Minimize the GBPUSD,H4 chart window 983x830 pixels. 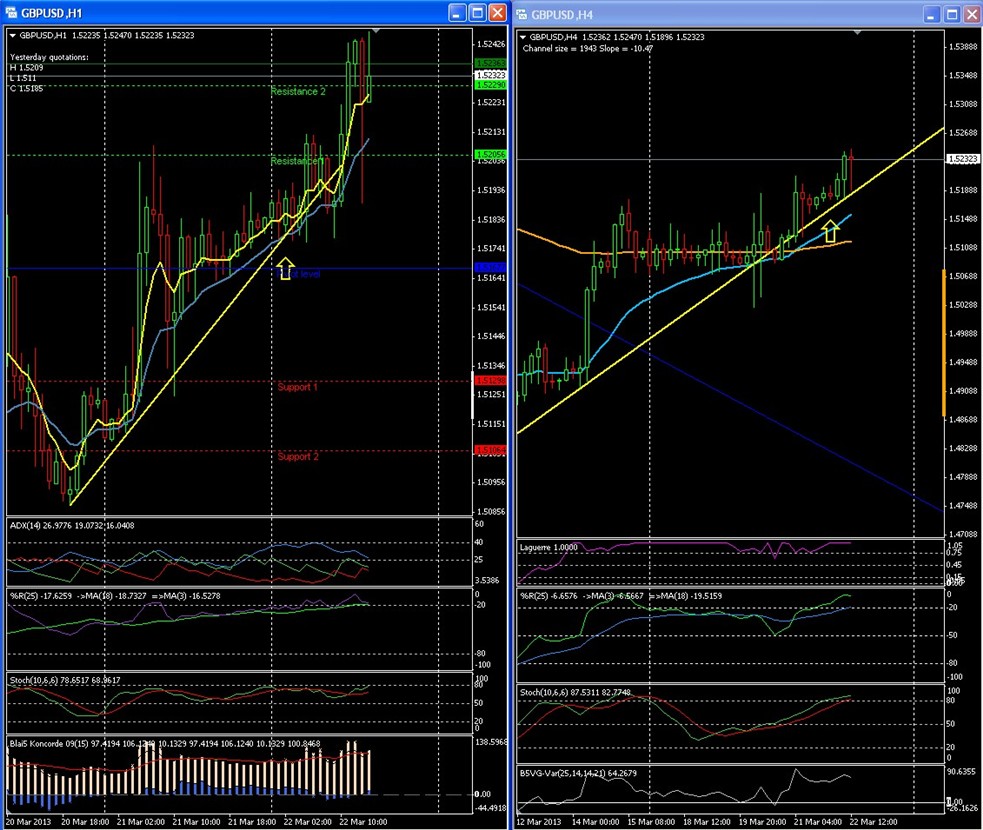point(931,14)
